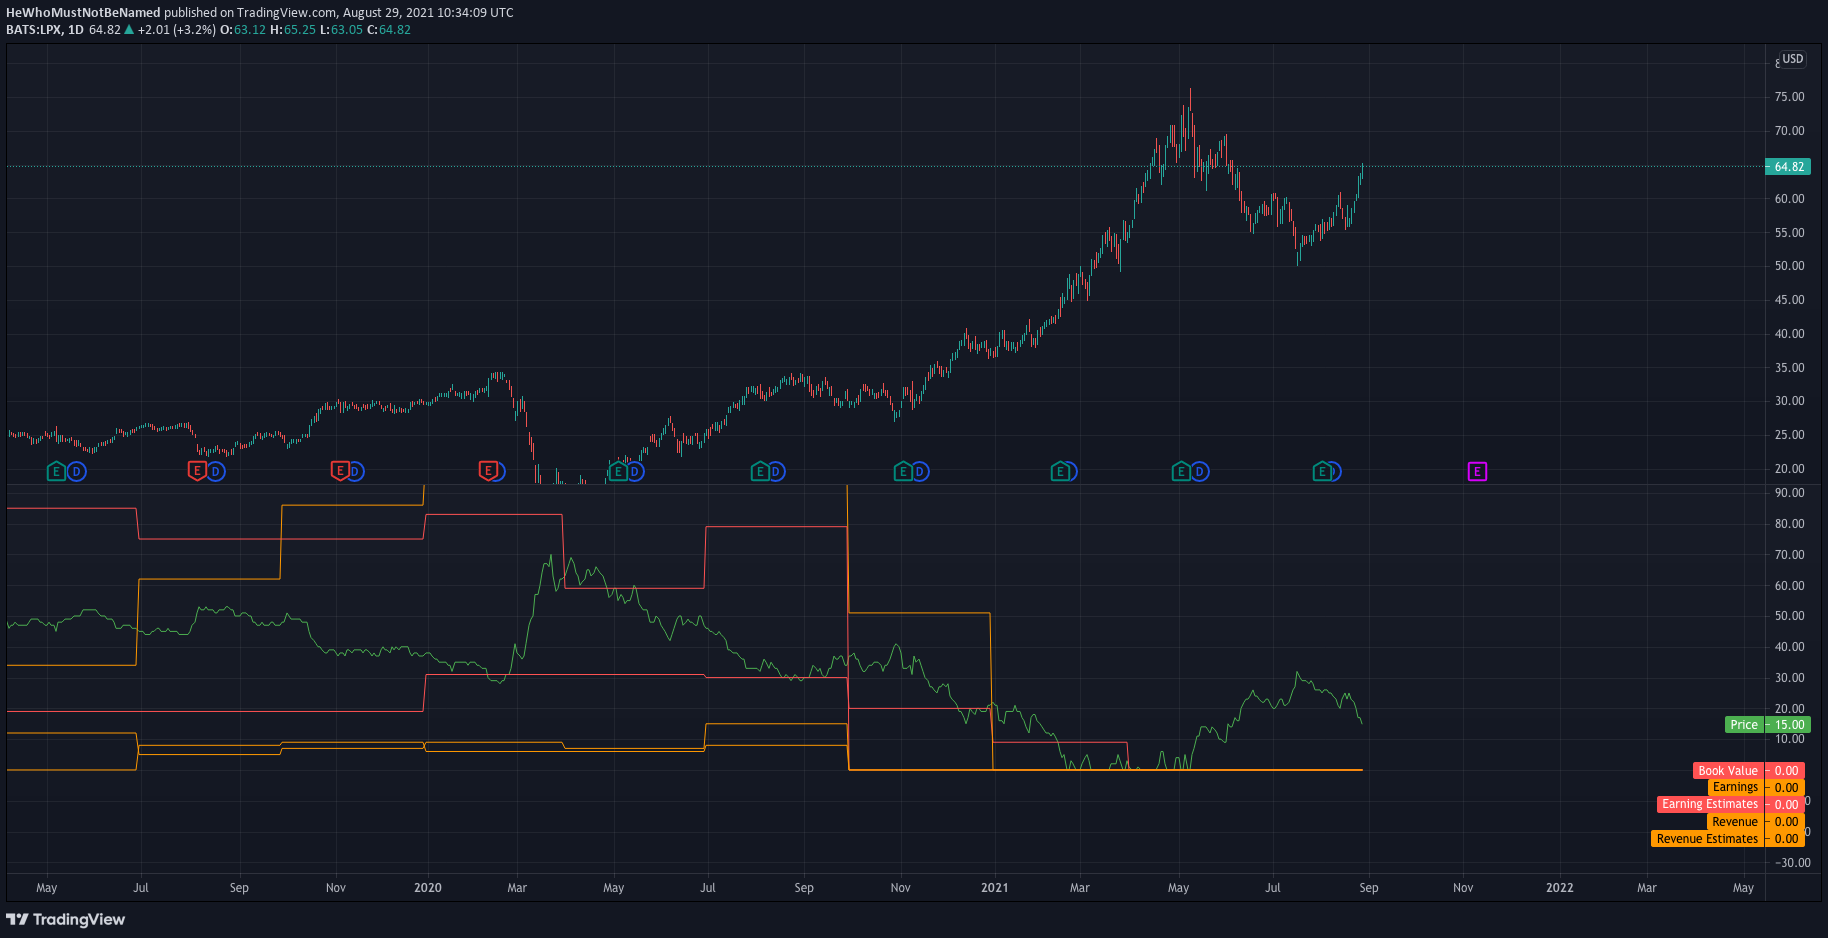Open the red earnings E marker near August 2019

(197, 470)
